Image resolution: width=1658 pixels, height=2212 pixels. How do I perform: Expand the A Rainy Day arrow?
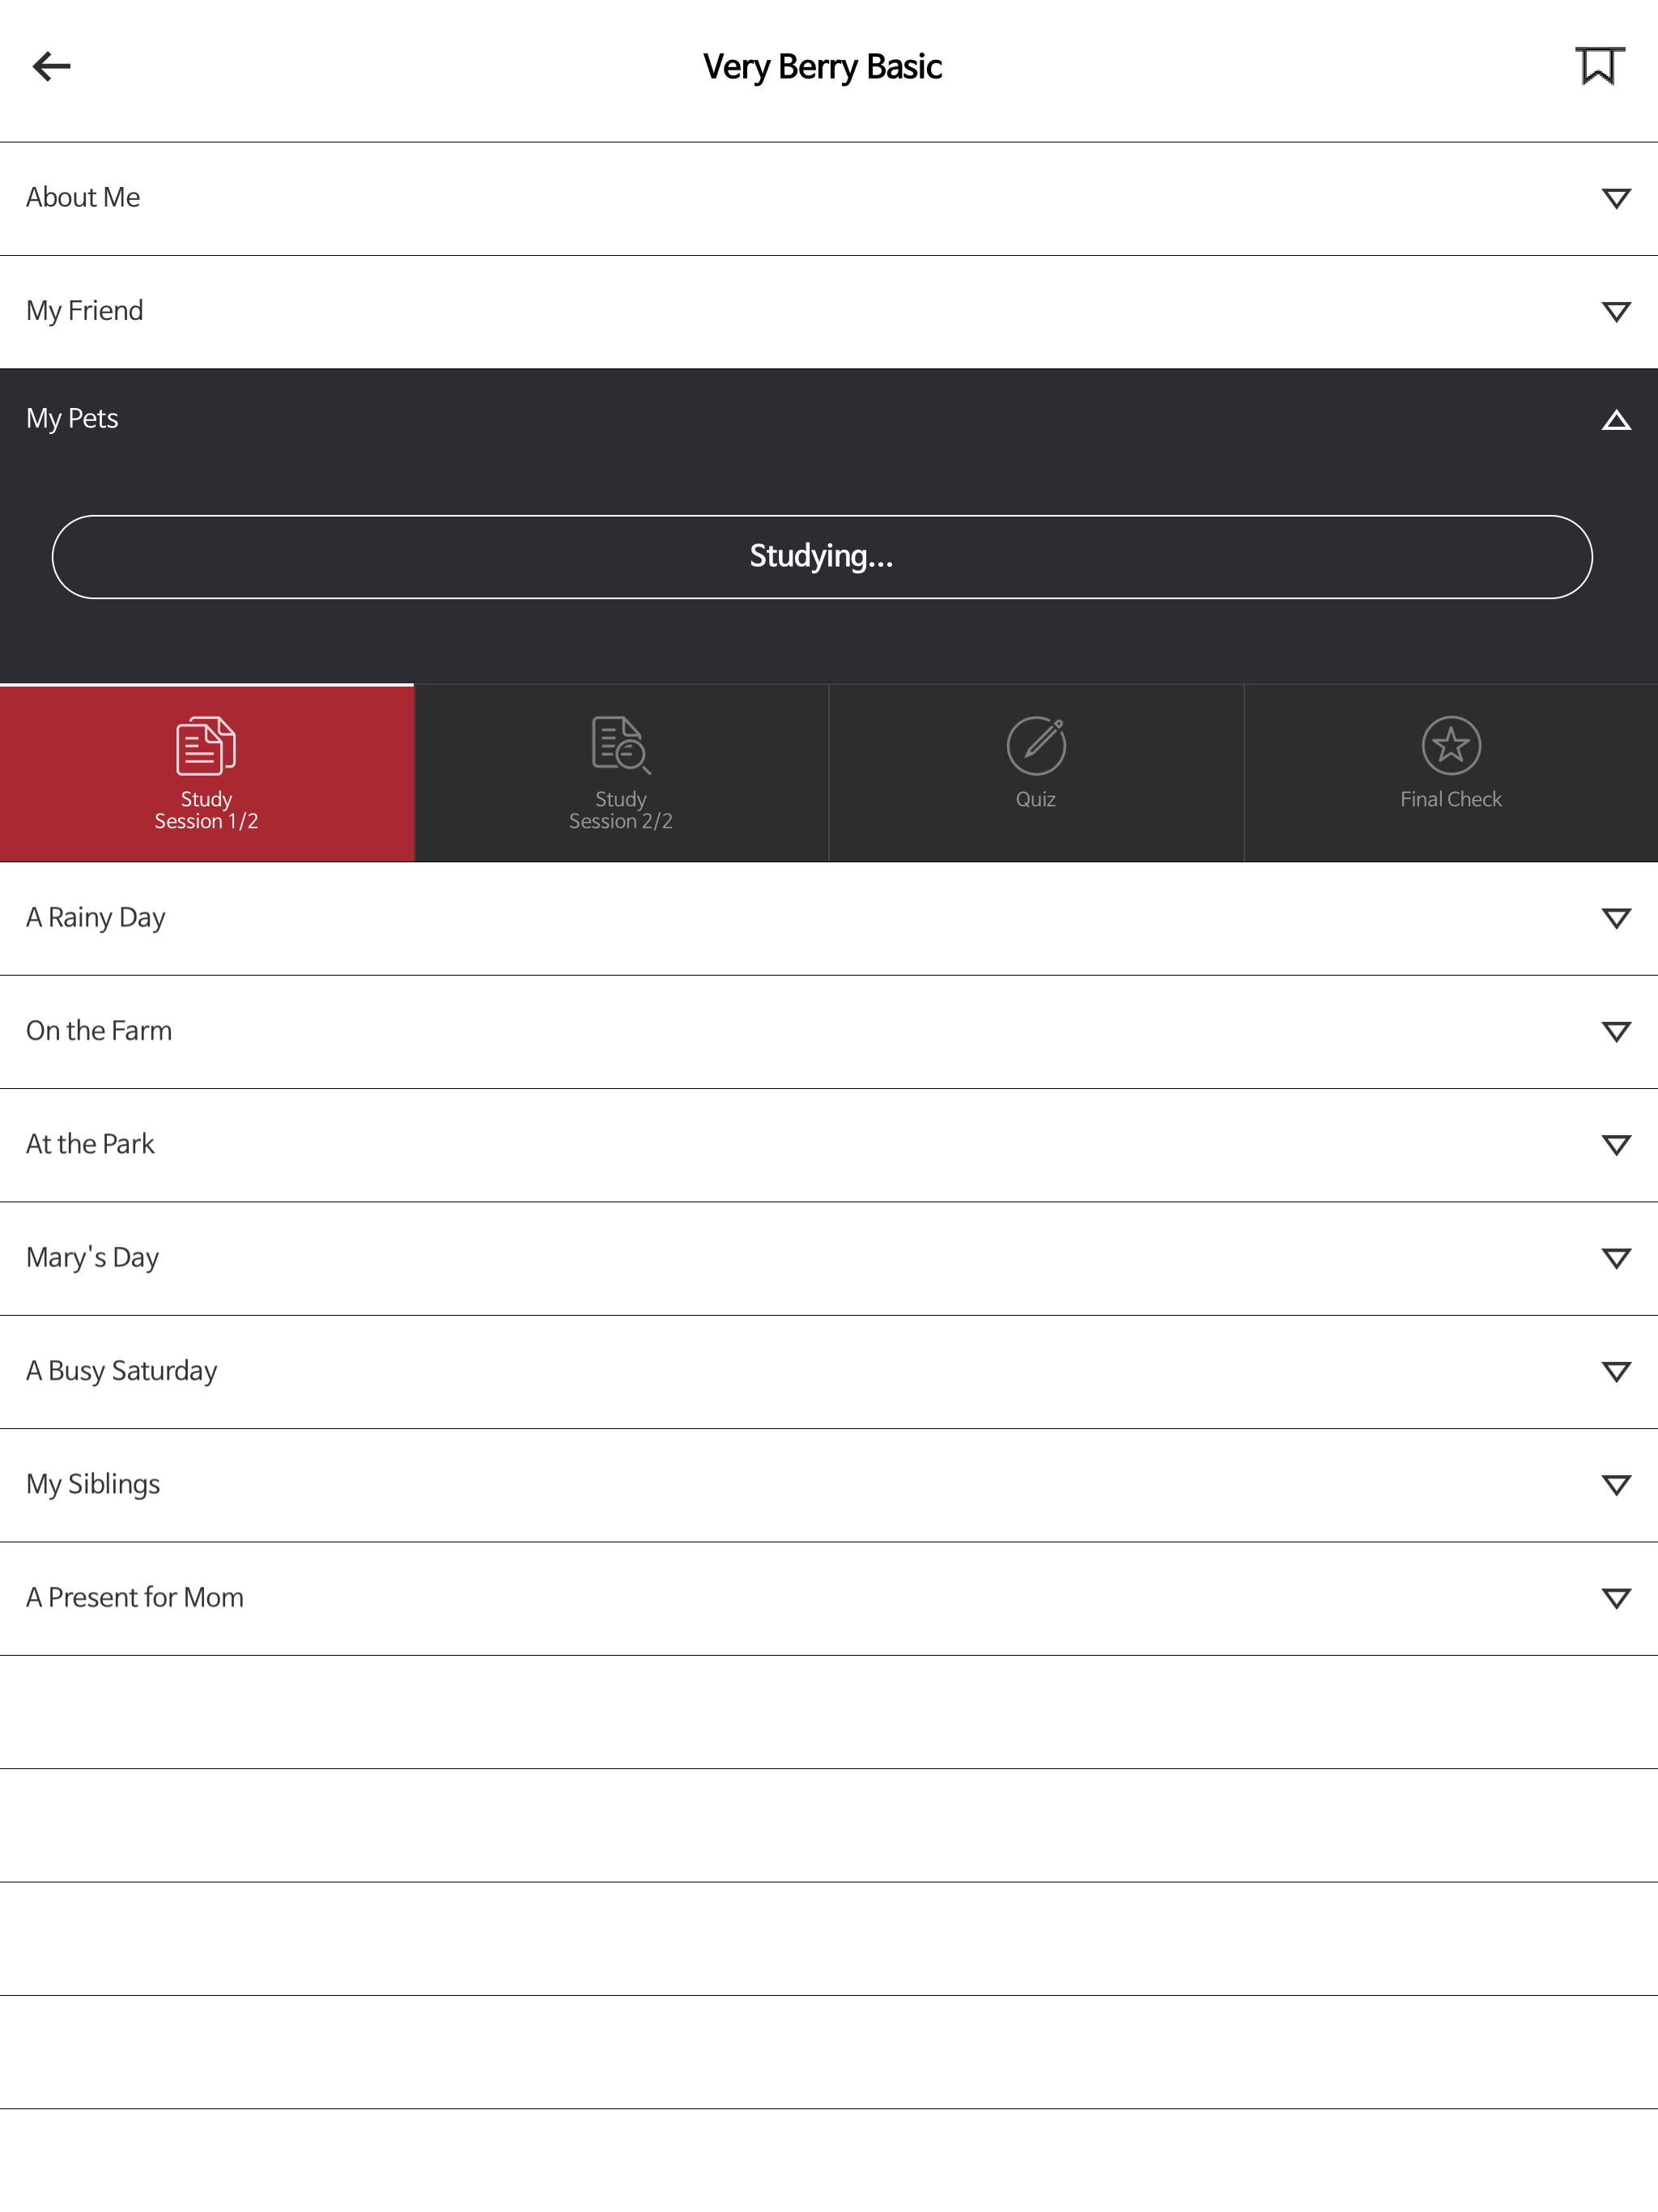pos(1616,918)
